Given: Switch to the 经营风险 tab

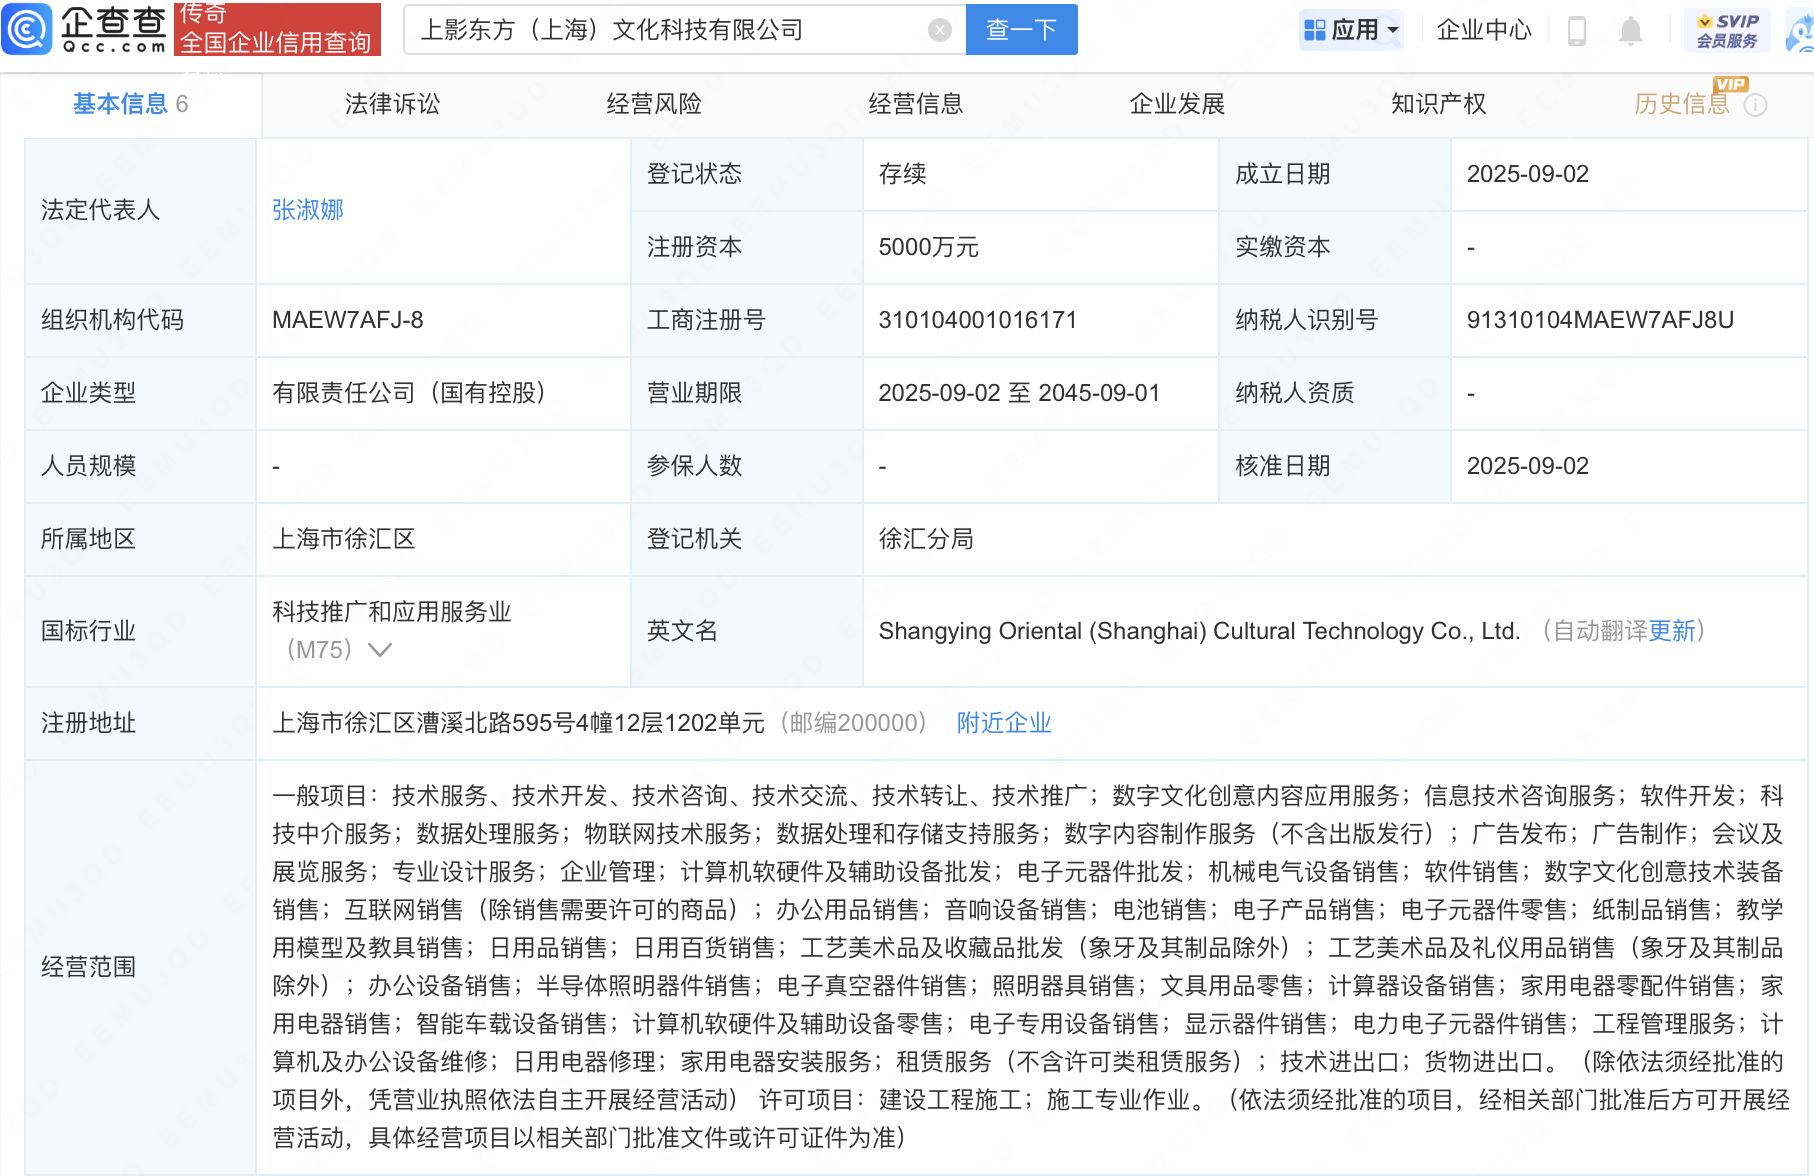Looking at the screenshot, I should tap(654, 104).
